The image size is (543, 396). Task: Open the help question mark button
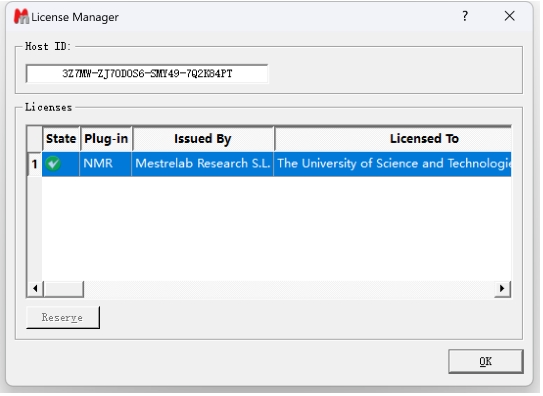465,16
